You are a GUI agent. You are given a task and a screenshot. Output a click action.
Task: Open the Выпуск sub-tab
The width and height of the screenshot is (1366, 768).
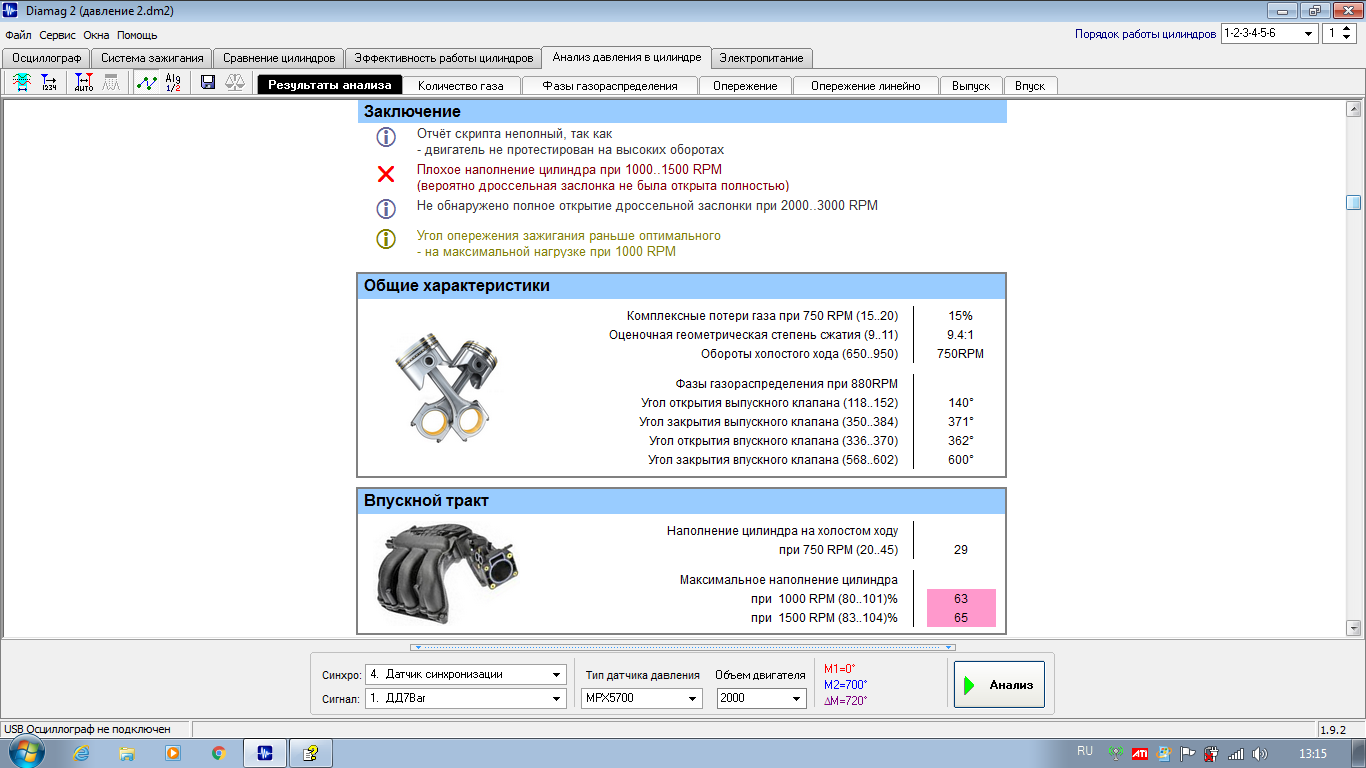pos(971,85)
